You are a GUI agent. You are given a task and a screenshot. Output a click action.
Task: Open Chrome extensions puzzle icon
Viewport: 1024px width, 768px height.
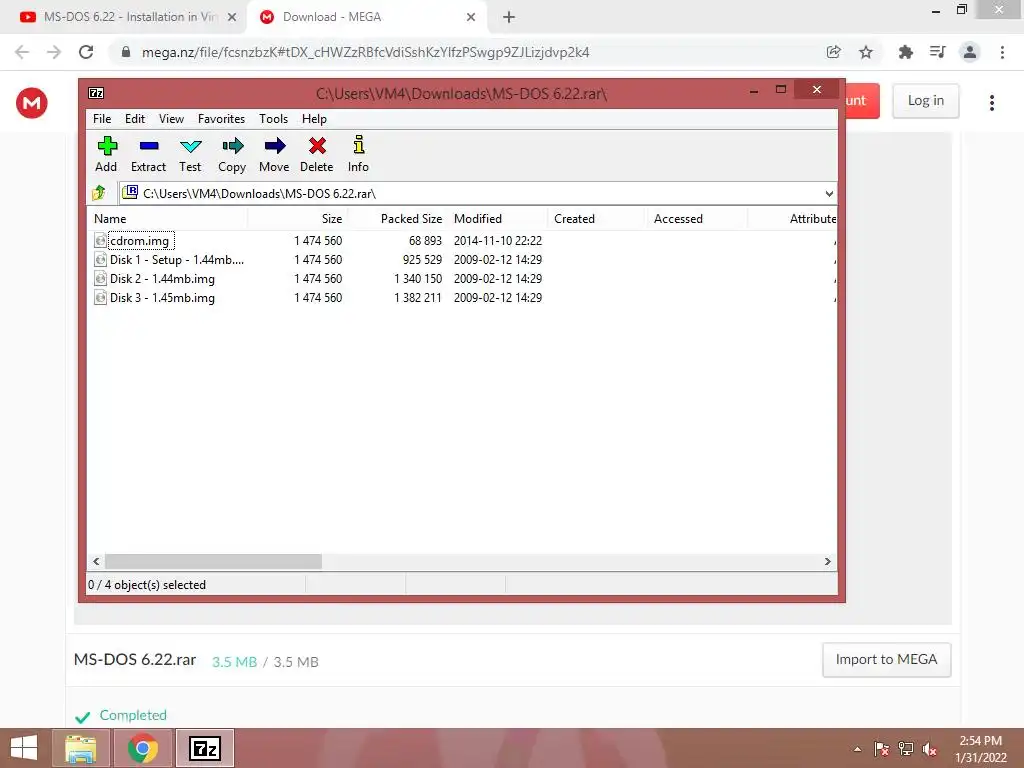905,52
